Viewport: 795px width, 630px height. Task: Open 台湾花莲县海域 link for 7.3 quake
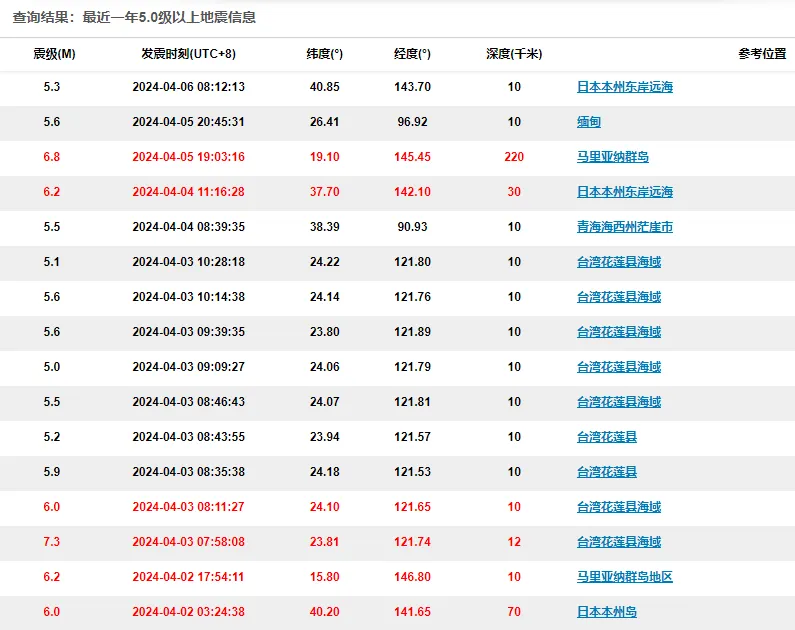[x=619, y=541]
